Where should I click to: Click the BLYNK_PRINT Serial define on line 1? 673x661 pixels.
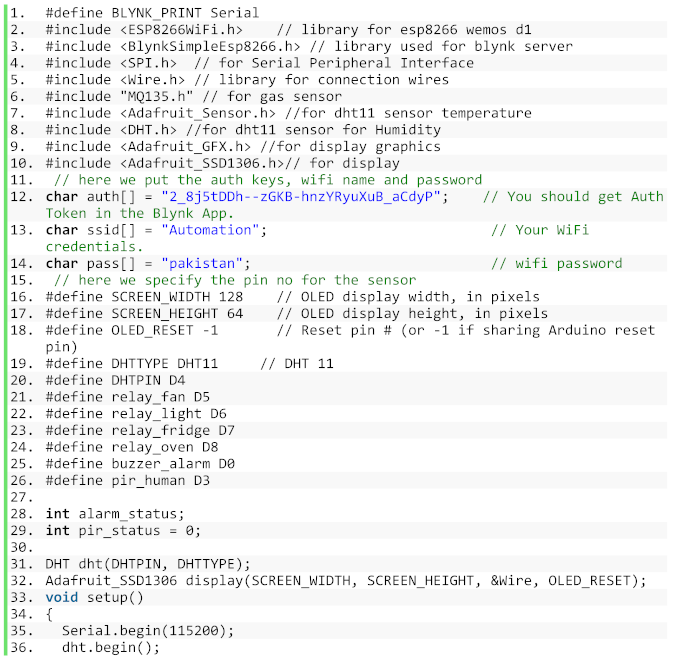tap(152, 13)
